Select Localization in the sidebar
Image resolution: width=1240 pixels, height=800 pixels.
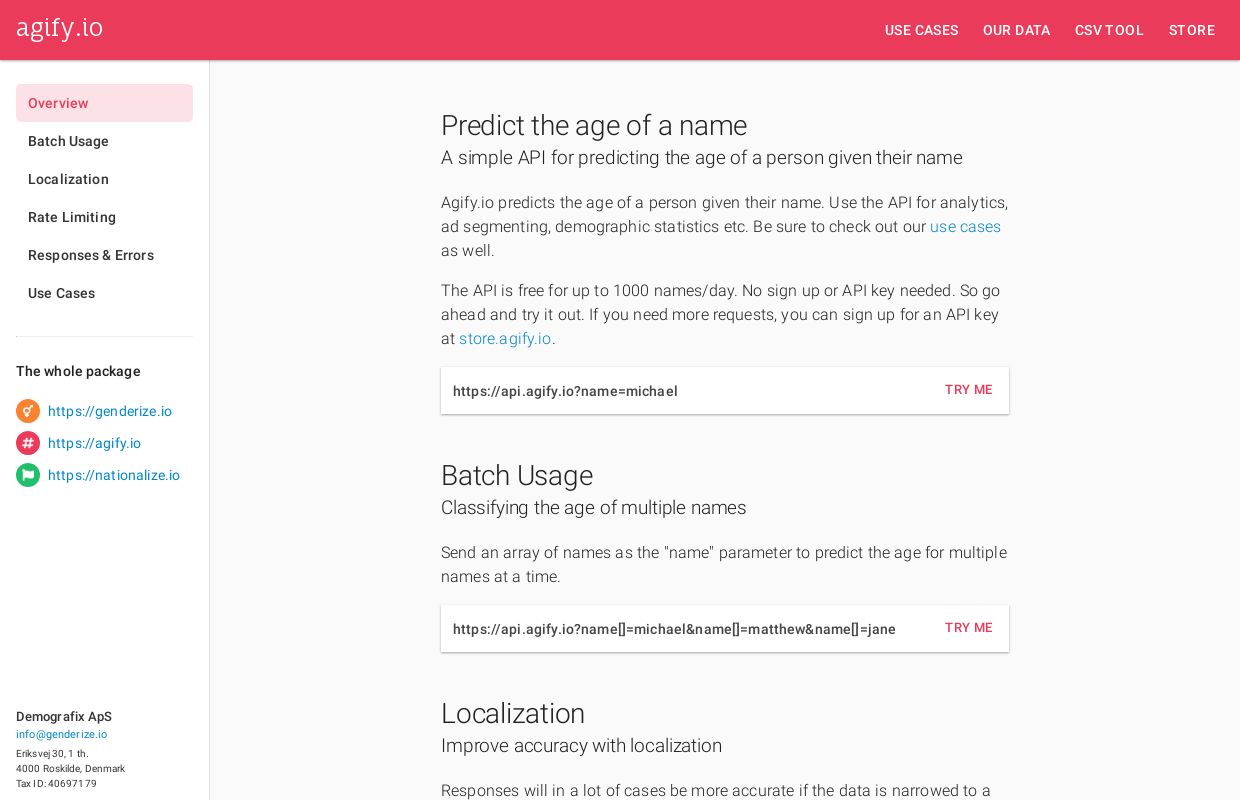pos(104,179)
